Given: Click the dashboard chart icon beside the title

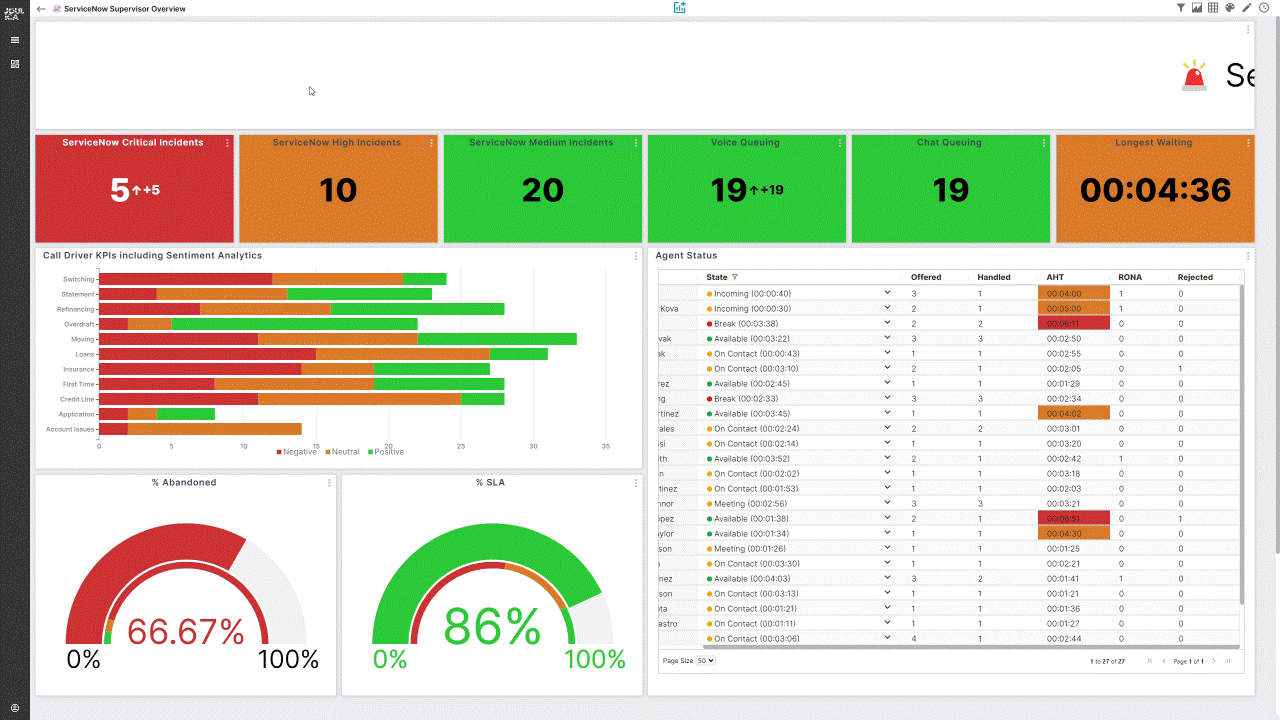Looking at the screenshot, I should click(x=56, y=8).
